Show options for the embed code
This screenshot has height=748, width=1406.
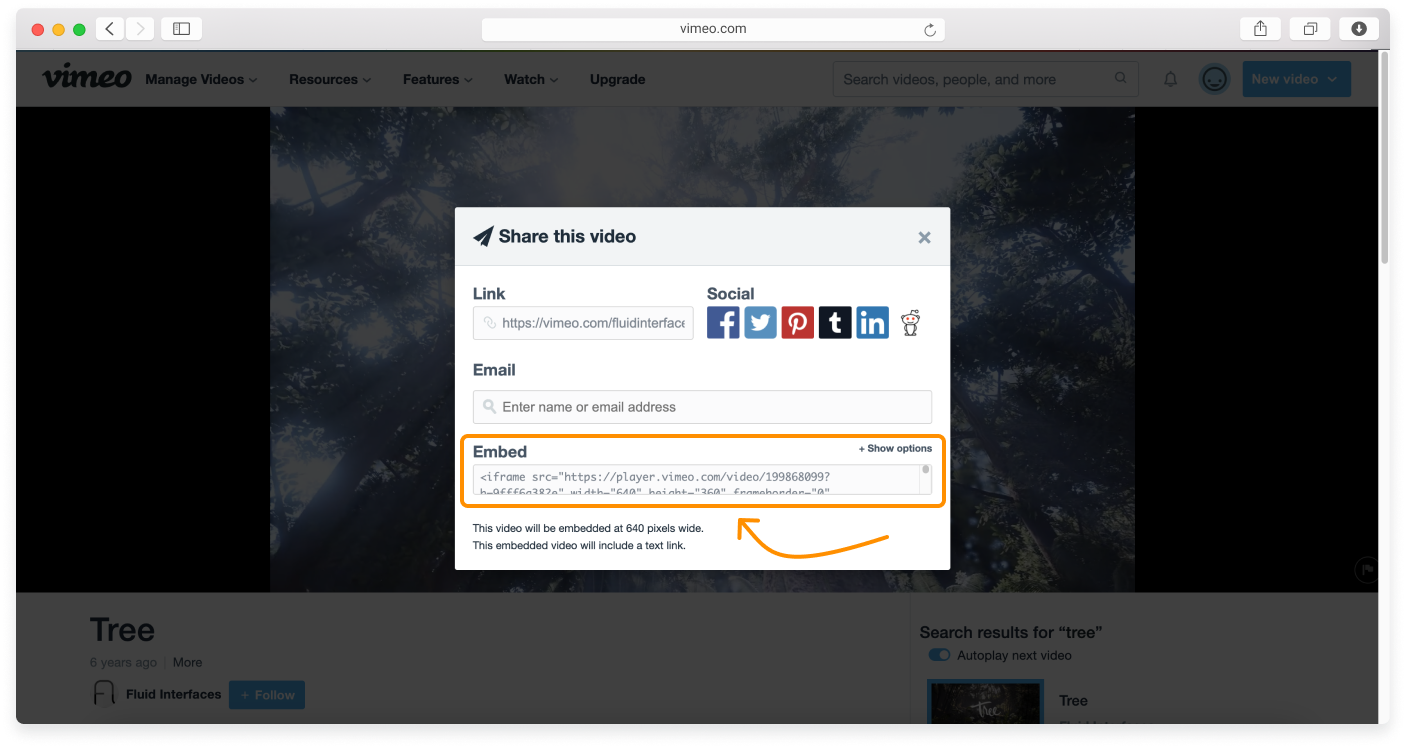click(x=895, y=448)
